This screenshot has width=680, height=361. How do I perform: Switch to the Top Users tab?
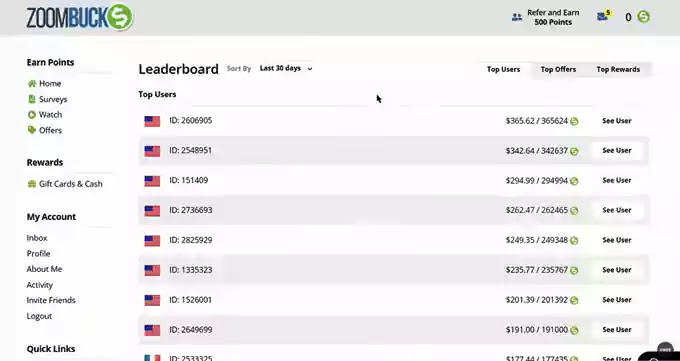coord(503,69)
